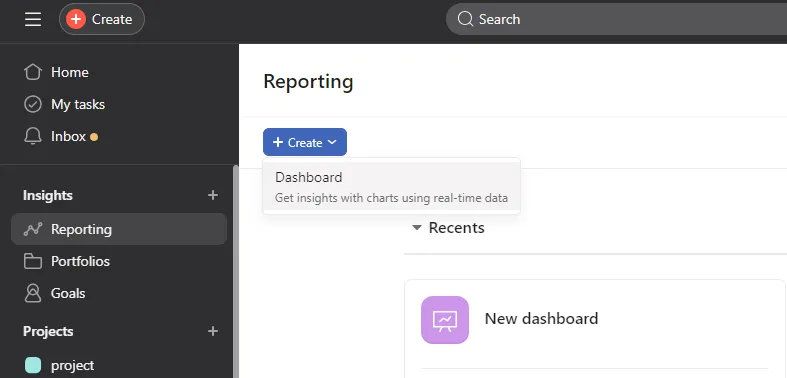
Task: Click the Inbox bell icon
Action: 33,137
